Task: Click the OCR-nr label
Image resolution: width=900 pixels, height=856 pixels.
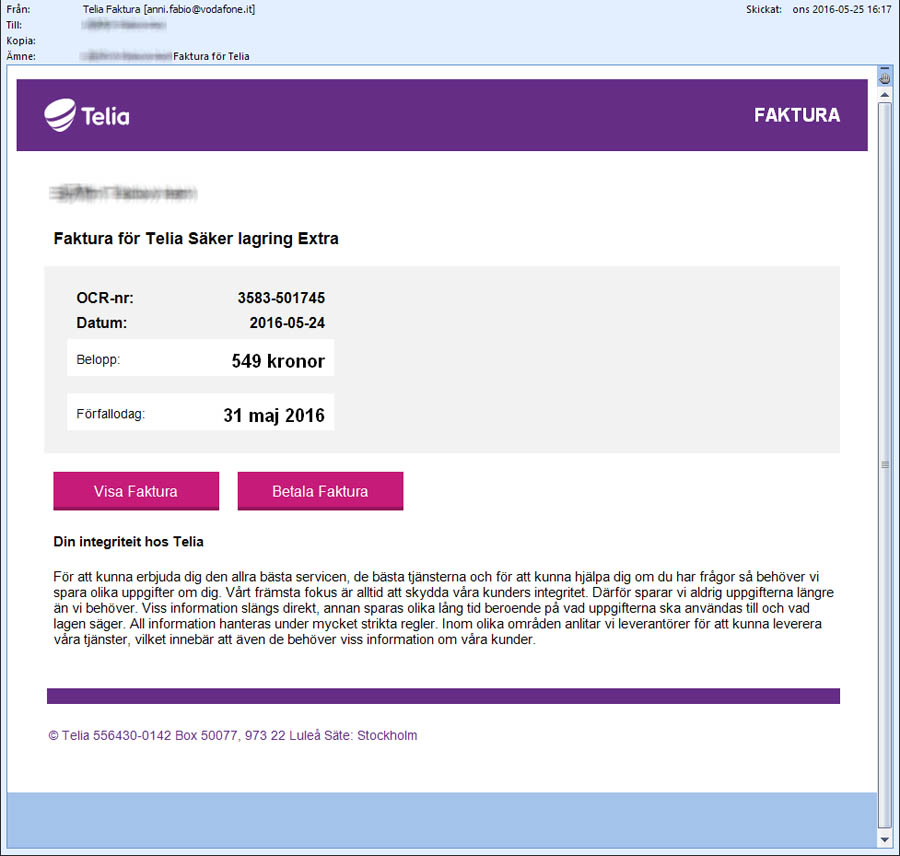Action: tap(104, 298)
